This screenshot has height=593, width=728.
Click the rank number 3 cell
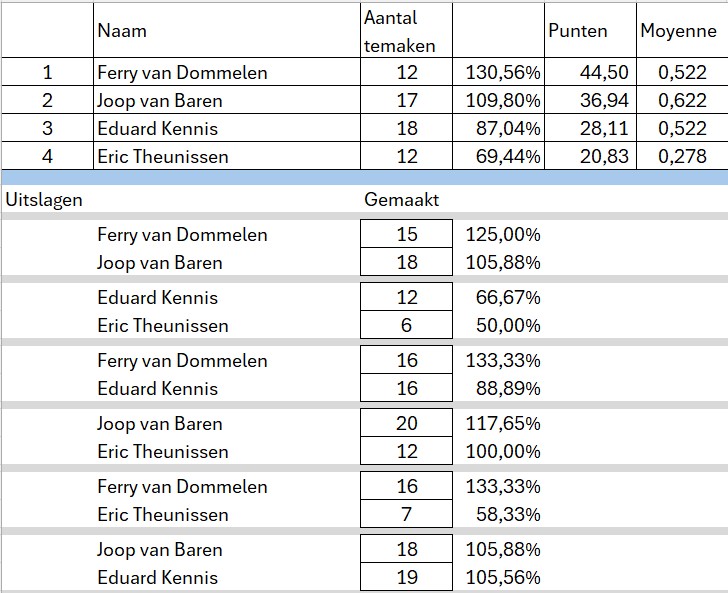tap(47, 128)
